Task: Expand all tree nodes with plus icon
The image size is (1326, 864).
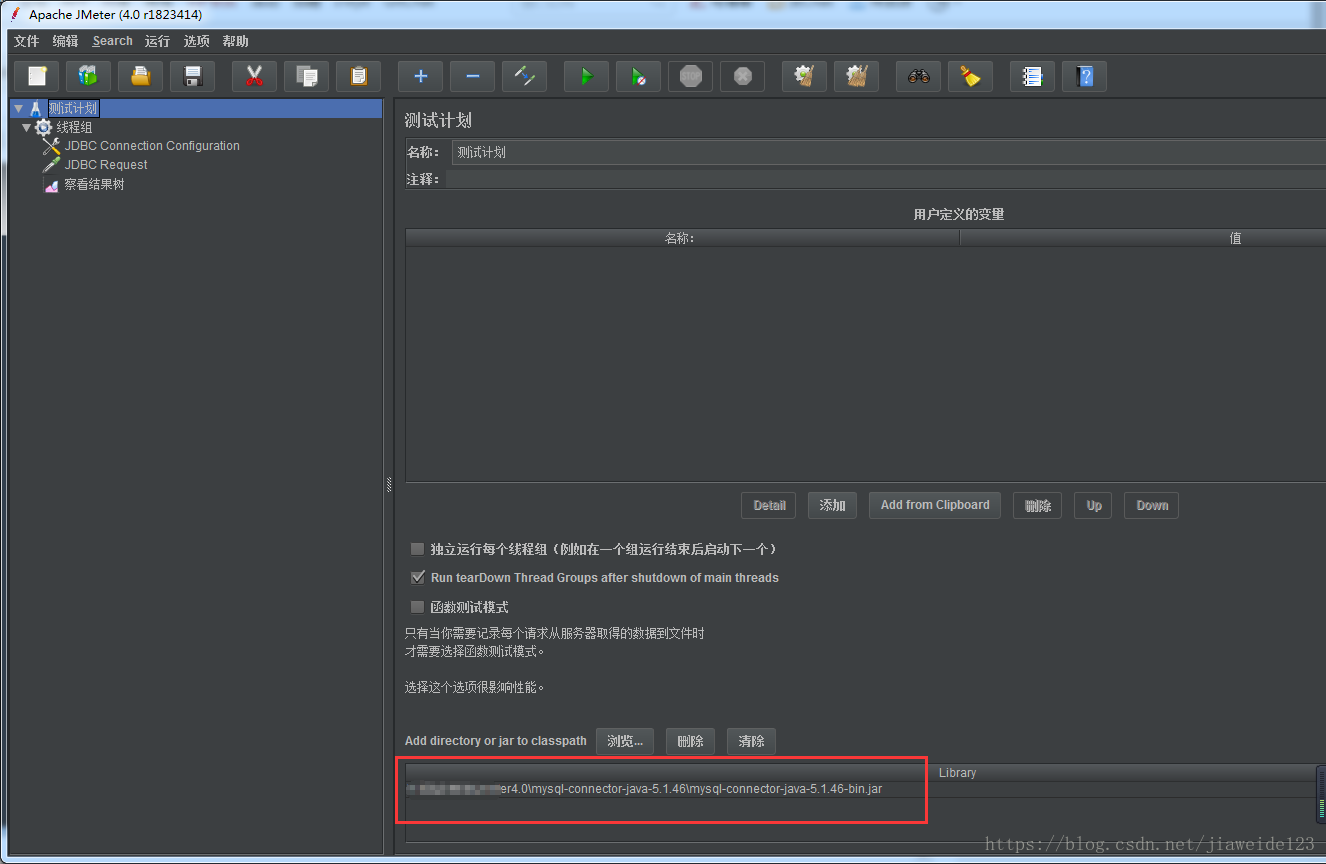Action: click(421, 76)
